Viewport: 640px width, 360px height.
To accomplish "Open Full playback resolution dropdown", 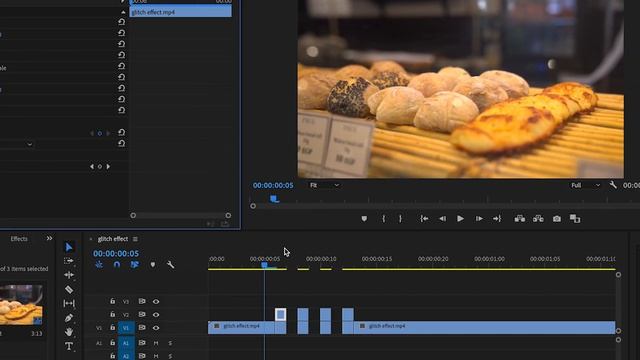I will click(x=585, y=185).
